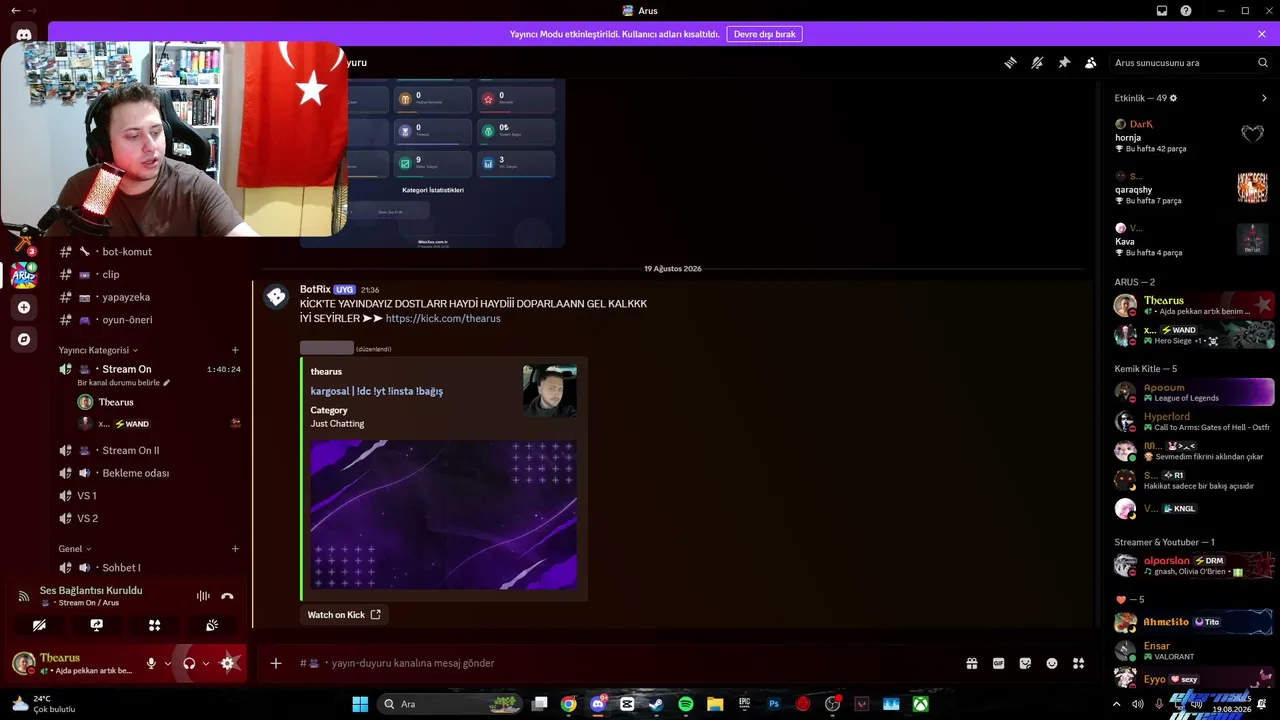
Task: Show pinned messages in the channel
Action: 1064,62
